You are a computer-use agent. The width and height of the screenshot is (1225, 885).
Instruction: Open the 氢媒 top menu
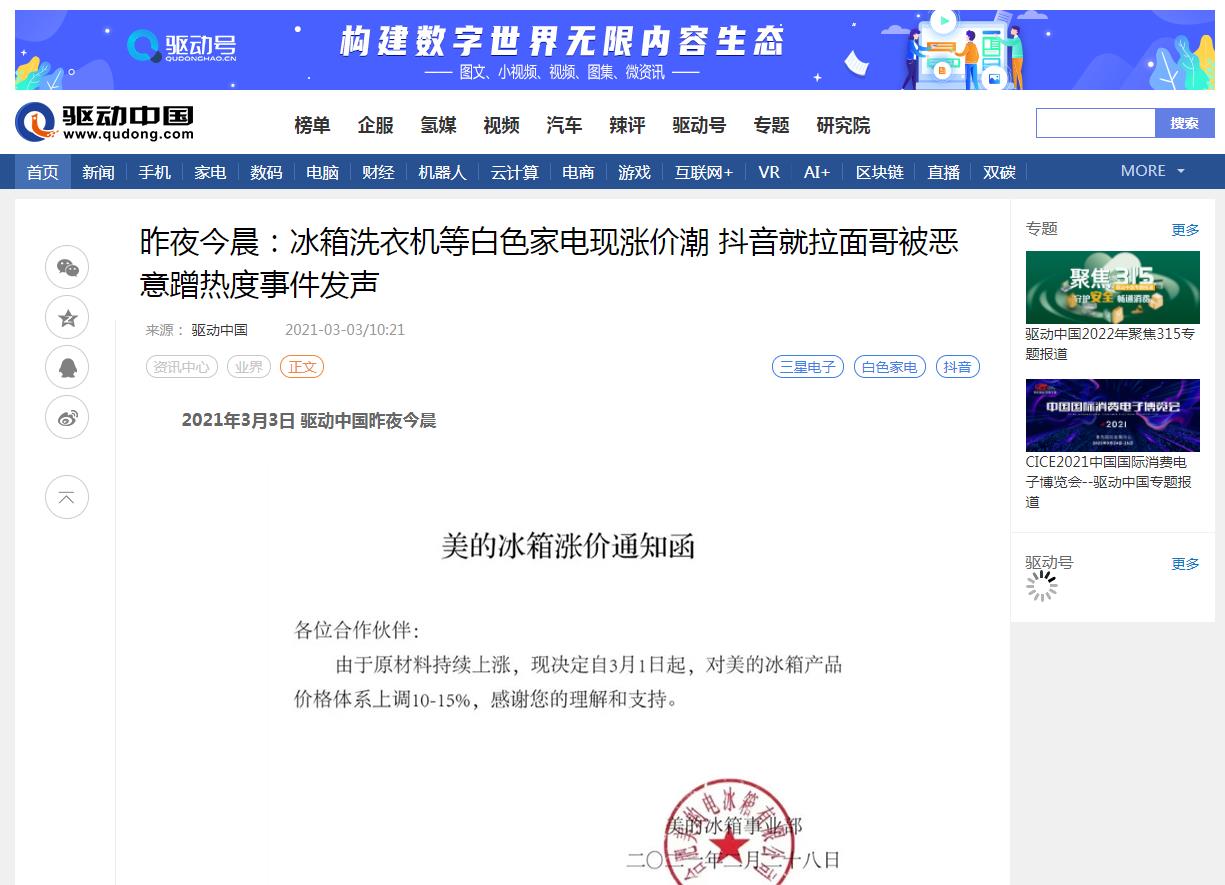click(x=438, y=125)
